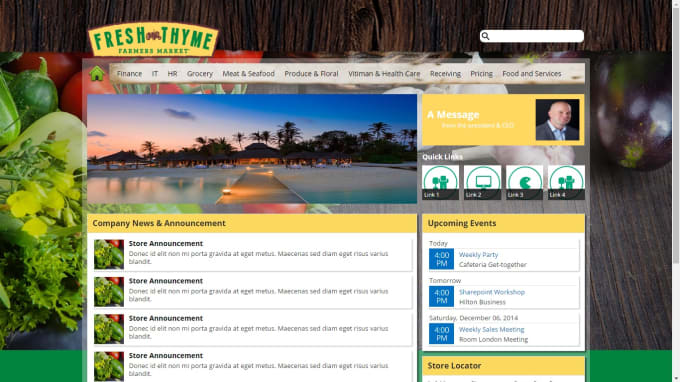680x382 pixels.
Task: Go to the Pricing menu item
Action: tap(481, 74)
